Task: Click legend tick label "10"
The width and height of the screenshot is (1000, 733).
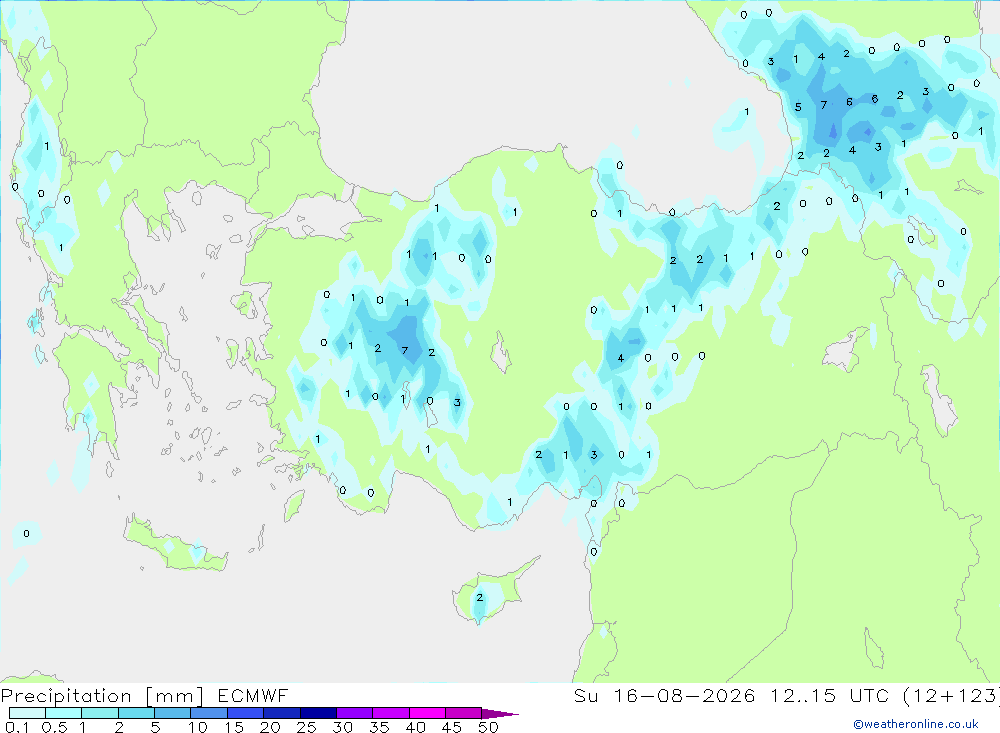Action: click(x=198, y=727)
